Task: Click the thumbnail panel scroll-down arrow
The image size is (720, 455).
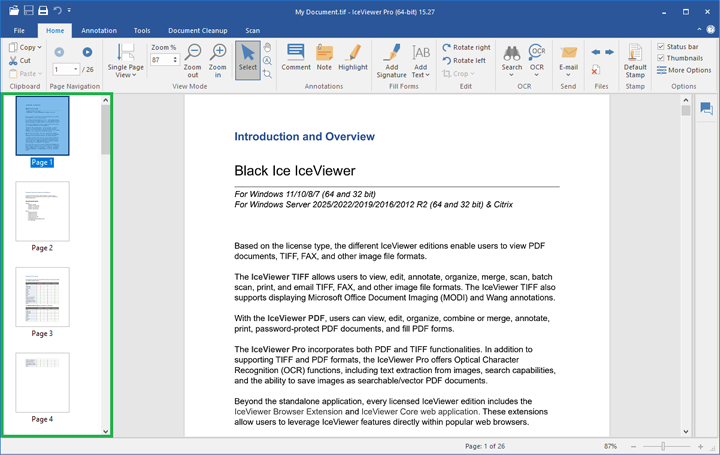Action: pos(106,431)
